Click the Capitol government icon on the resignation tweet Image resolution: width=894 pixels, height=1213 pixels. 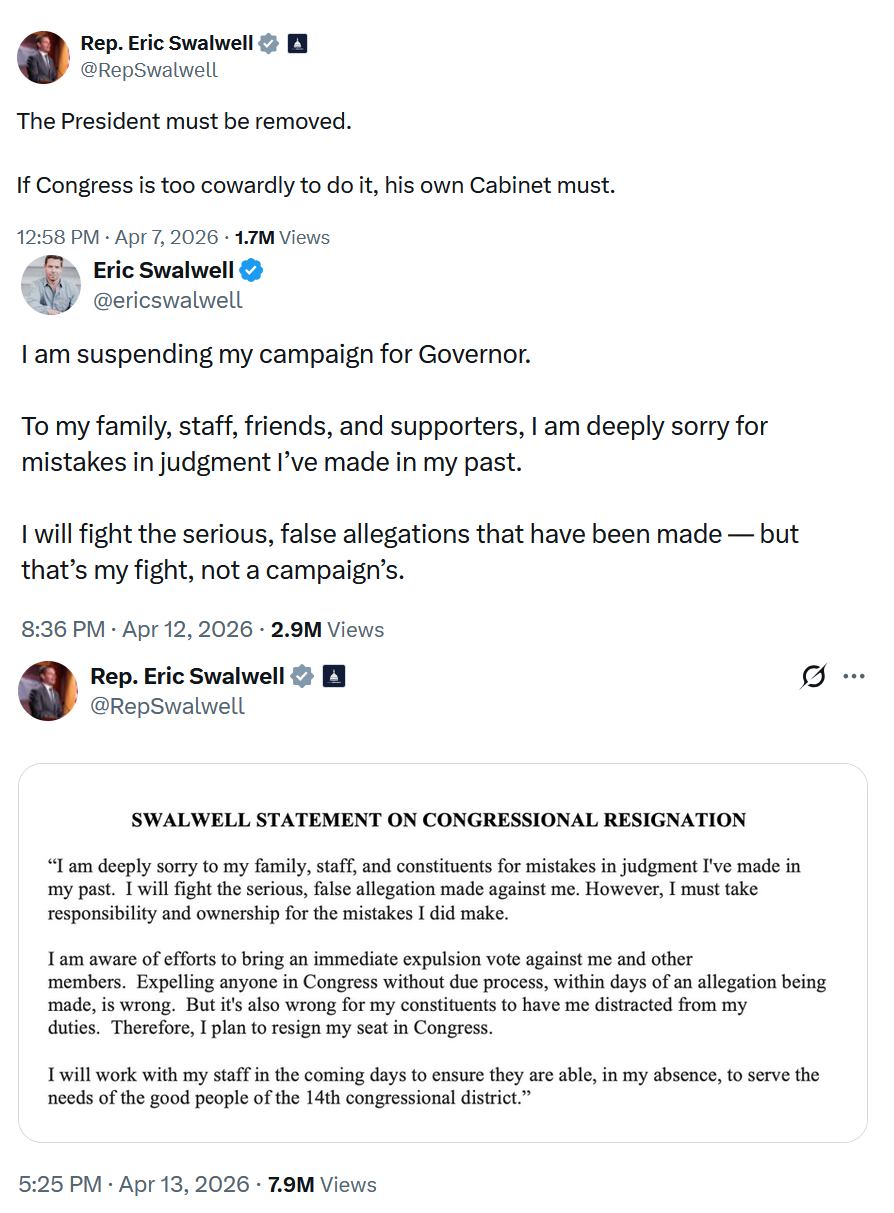(x=334, y=677)
